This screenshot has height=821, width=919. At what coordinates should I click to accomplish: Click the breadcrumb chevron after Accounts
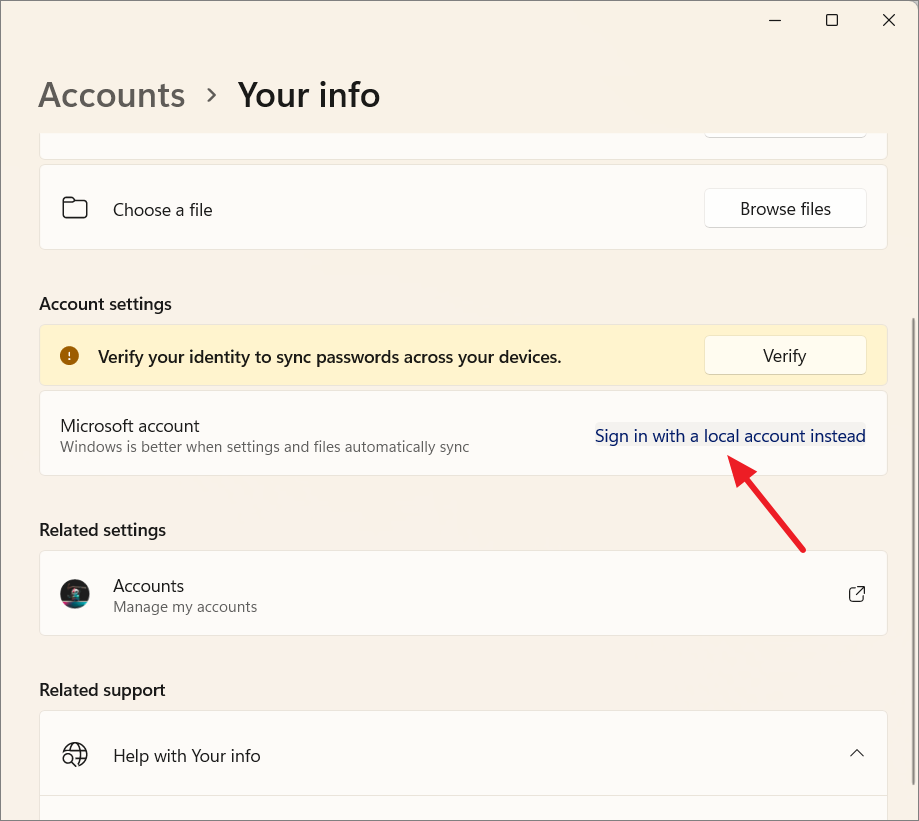(x=212, y=95)
